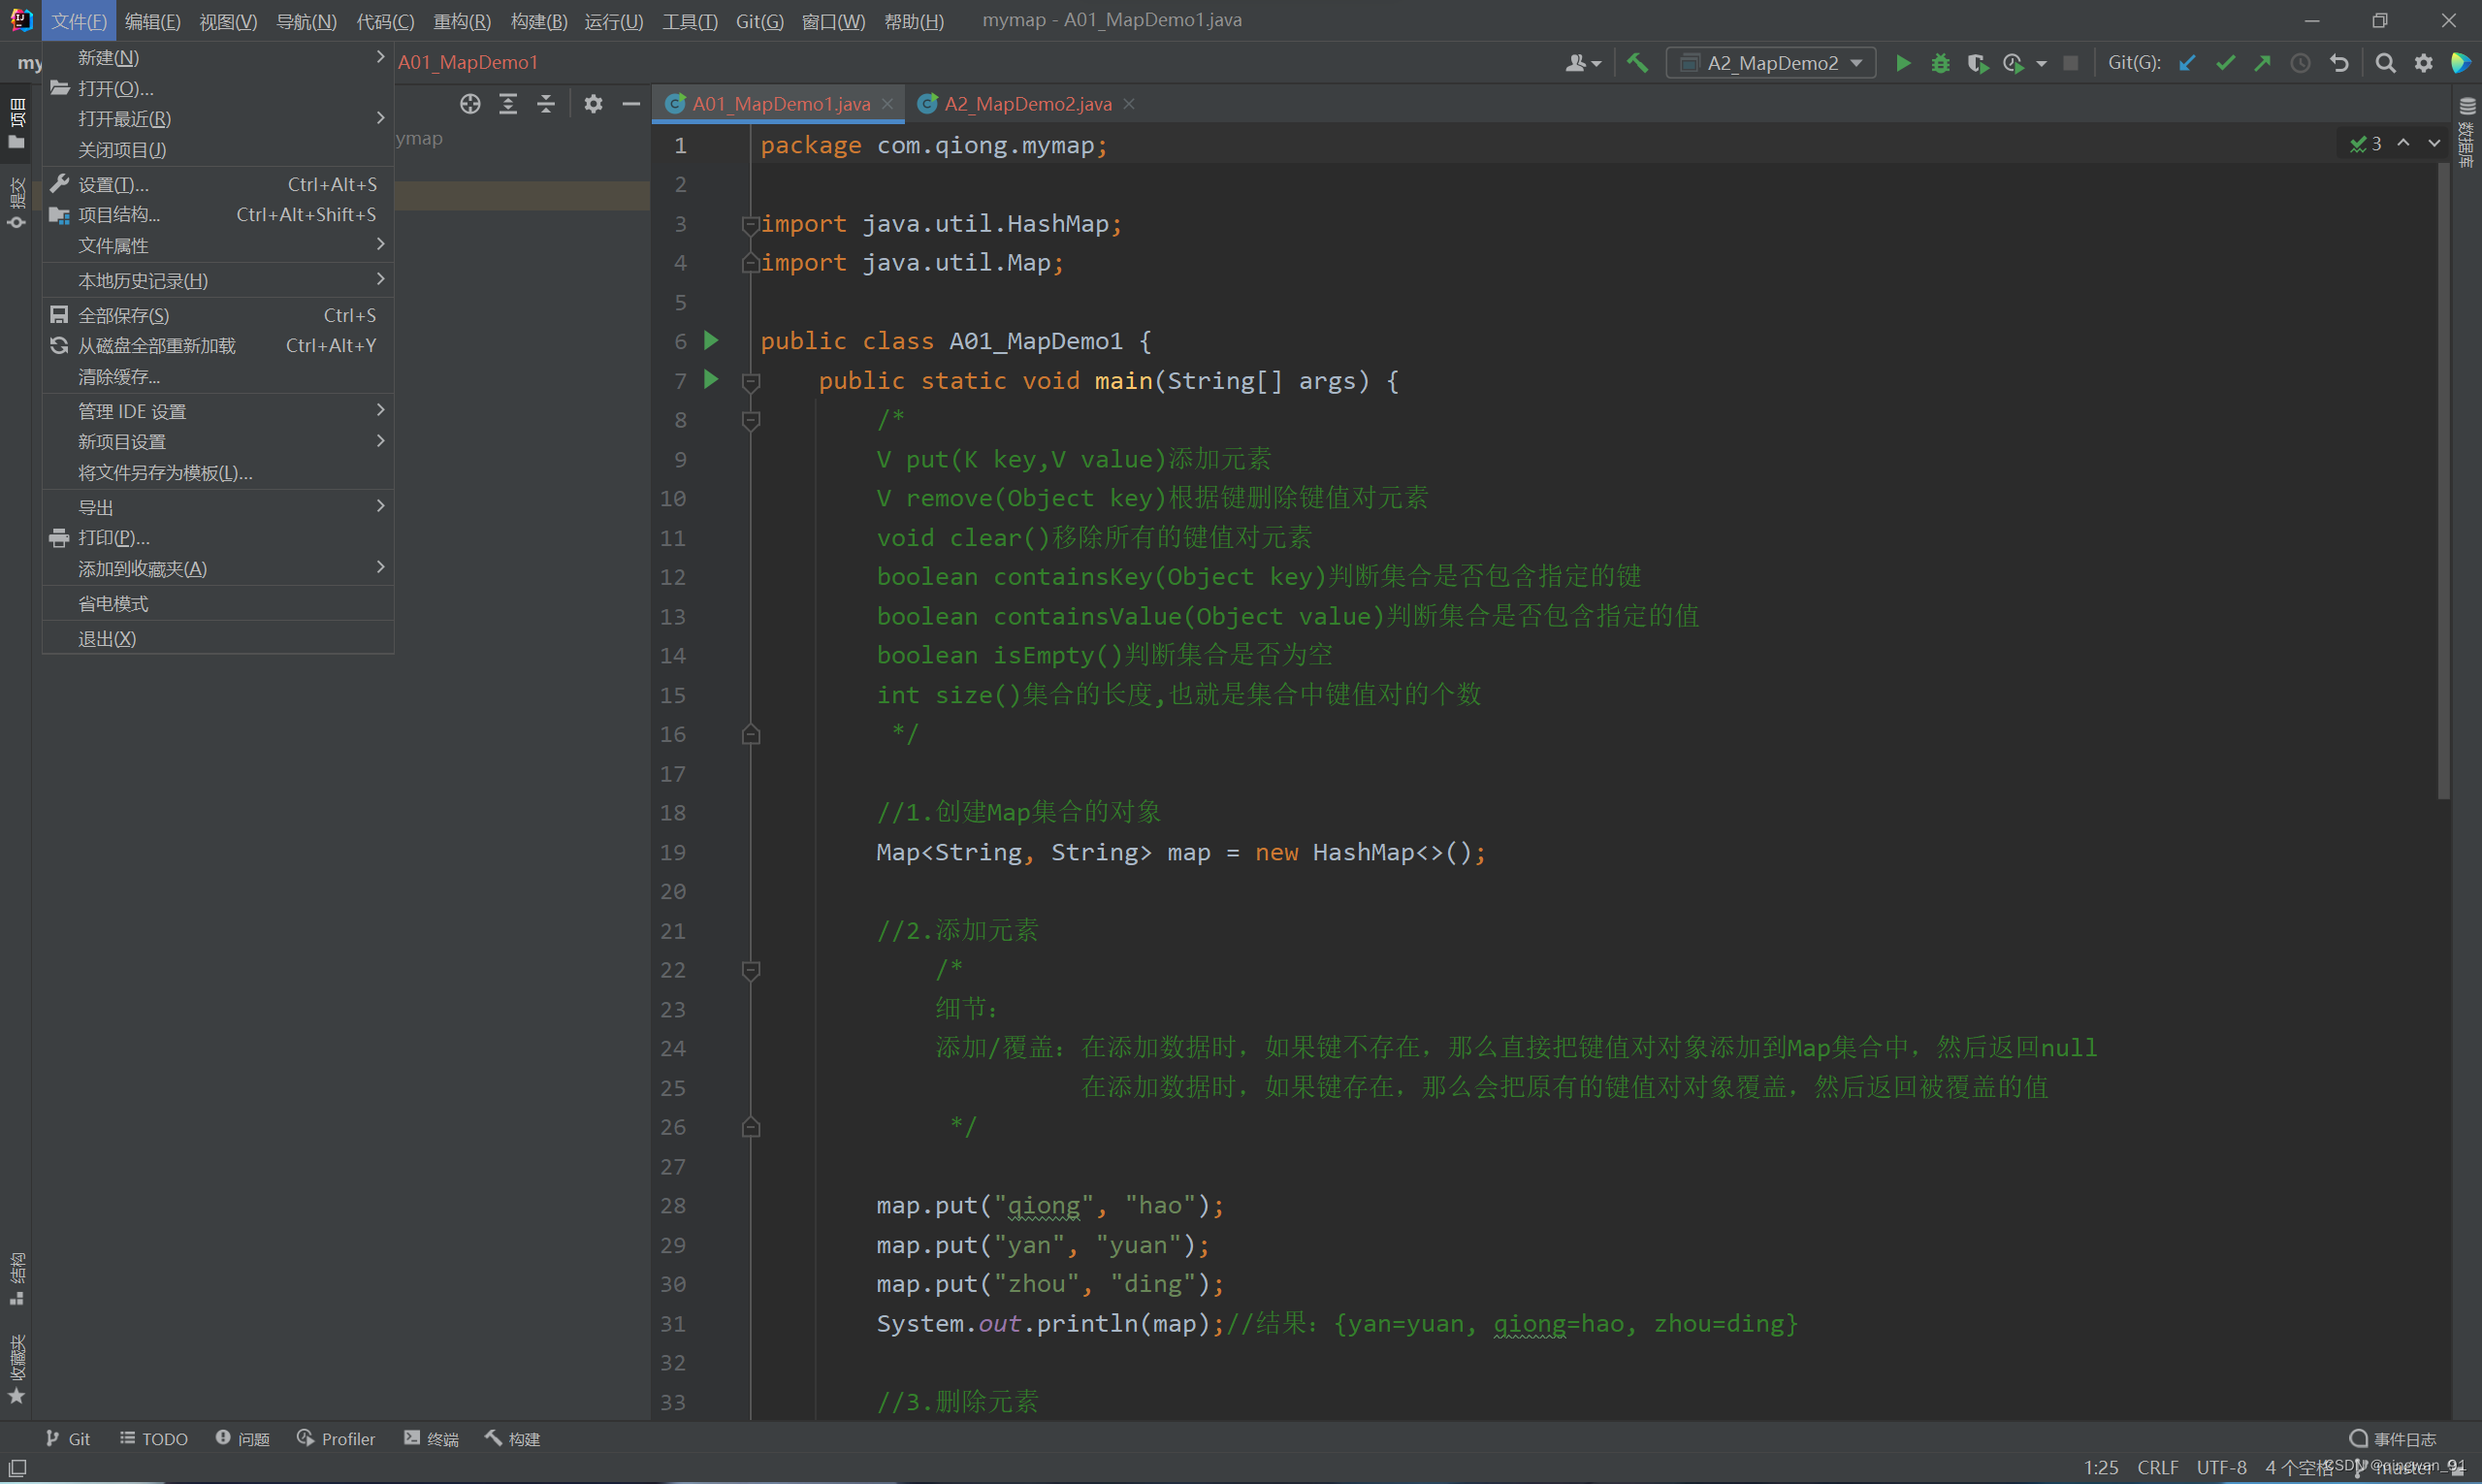Click the green Run button in toolbar
The height and width of the screenshot is (1484, 2482).
(1903, 63)
